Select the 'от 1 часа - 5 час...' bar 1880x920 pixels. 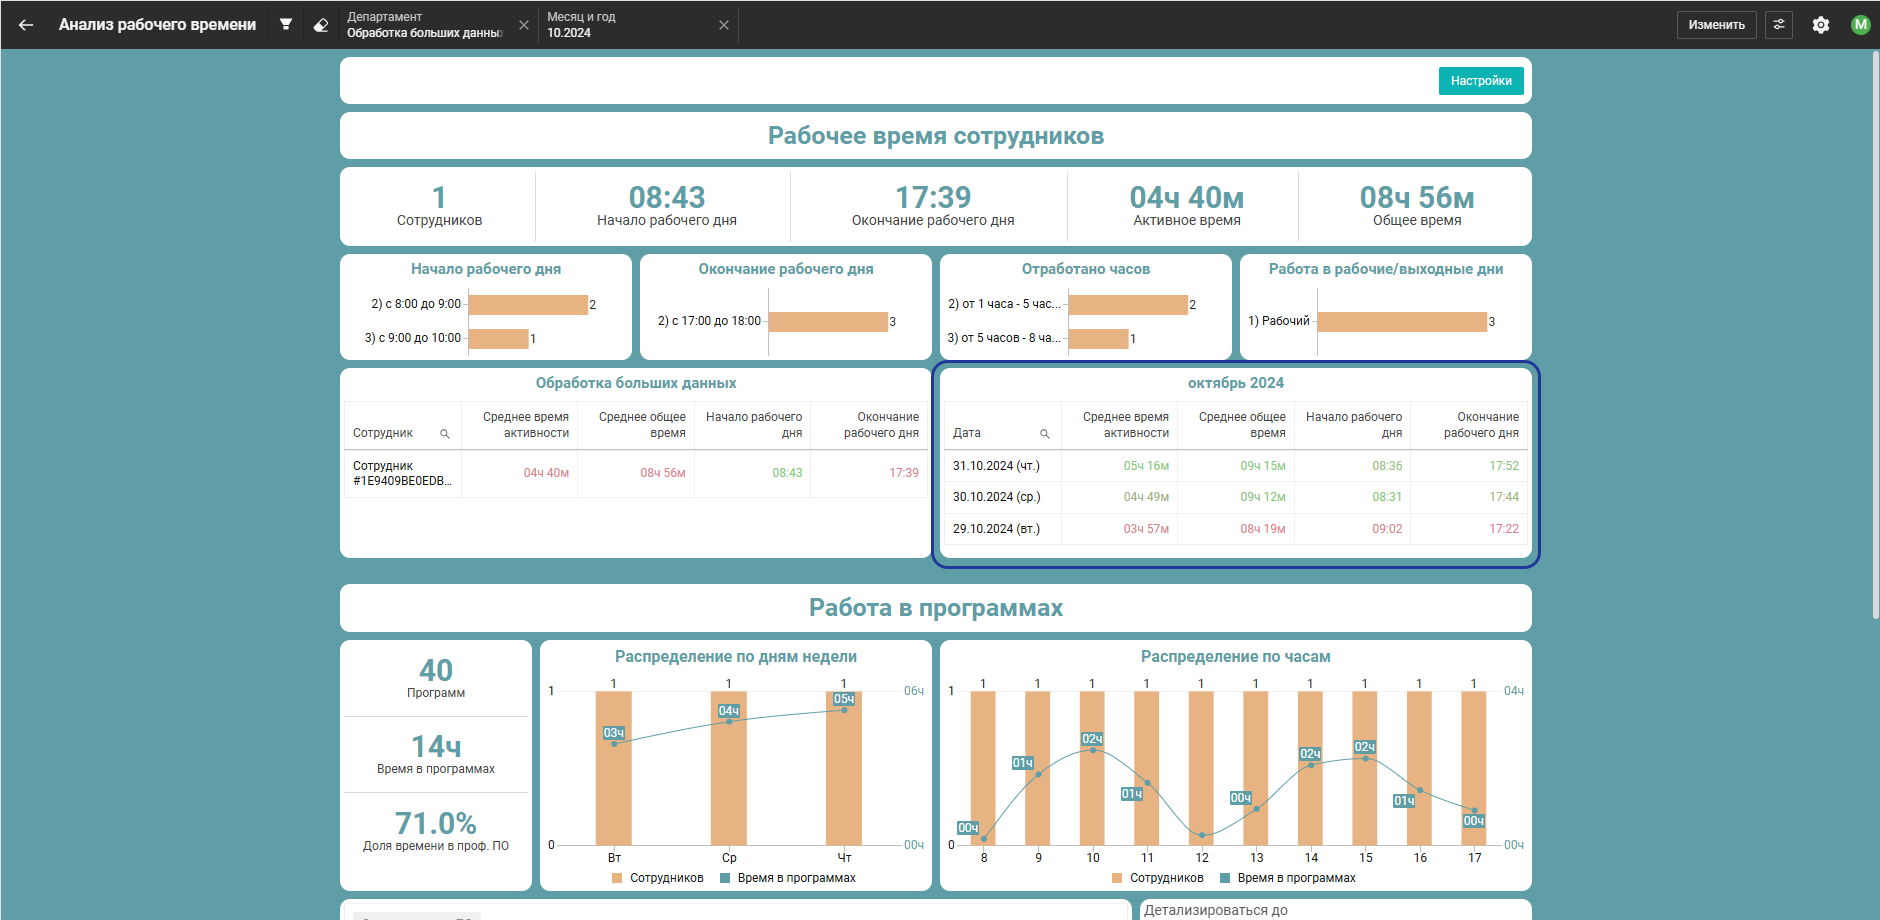point(1128,304)
